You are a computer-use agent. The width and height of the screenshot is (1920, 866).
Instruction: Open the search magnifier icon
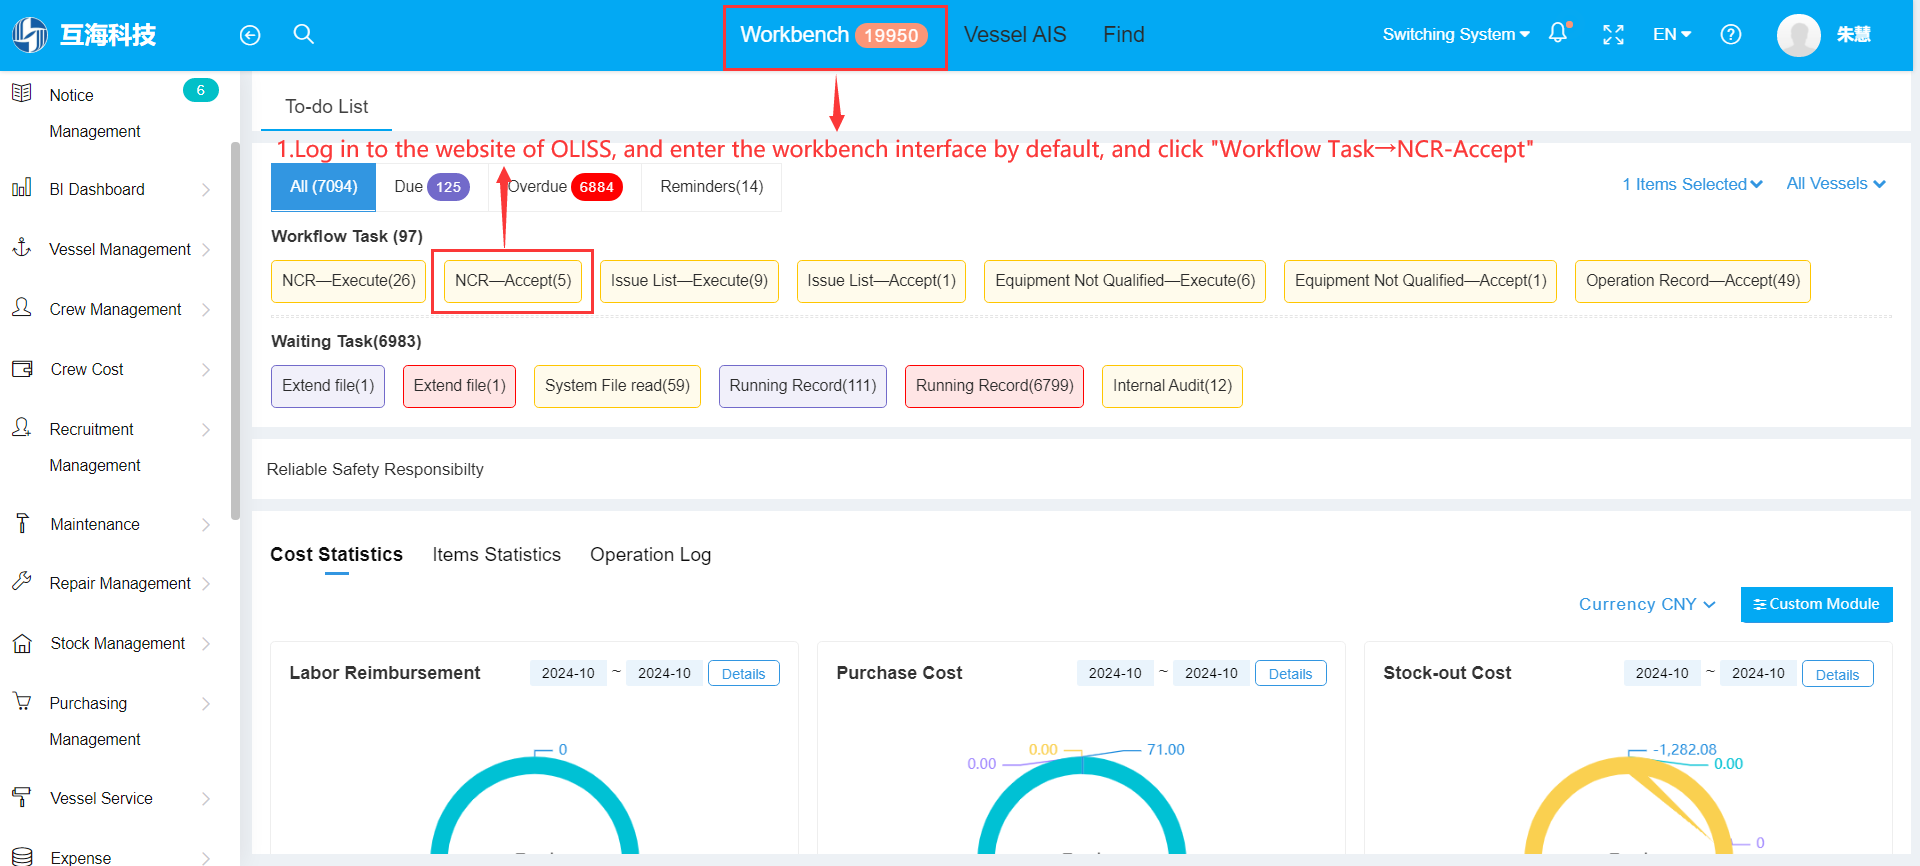pyautogui.click(x=304, y=34)
